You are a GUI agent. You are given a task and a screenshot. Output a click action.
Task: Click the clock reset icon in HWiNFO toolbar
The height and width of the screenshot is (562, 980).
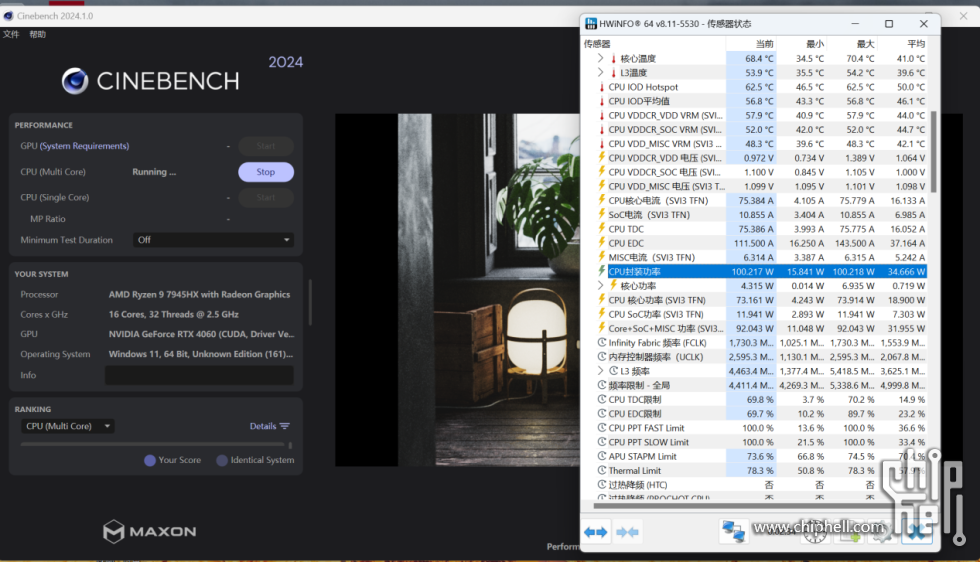click(815, 532)
